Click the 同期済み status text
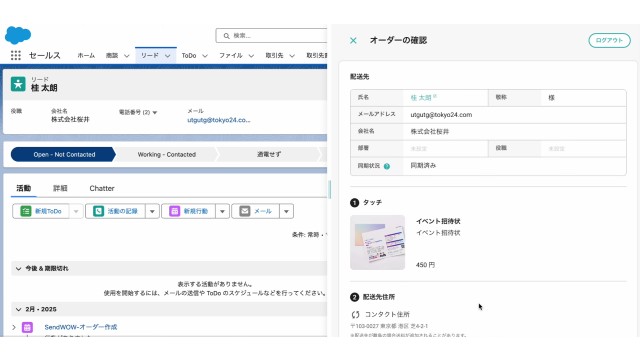This screenshot has width=640, height=360. 423,165
